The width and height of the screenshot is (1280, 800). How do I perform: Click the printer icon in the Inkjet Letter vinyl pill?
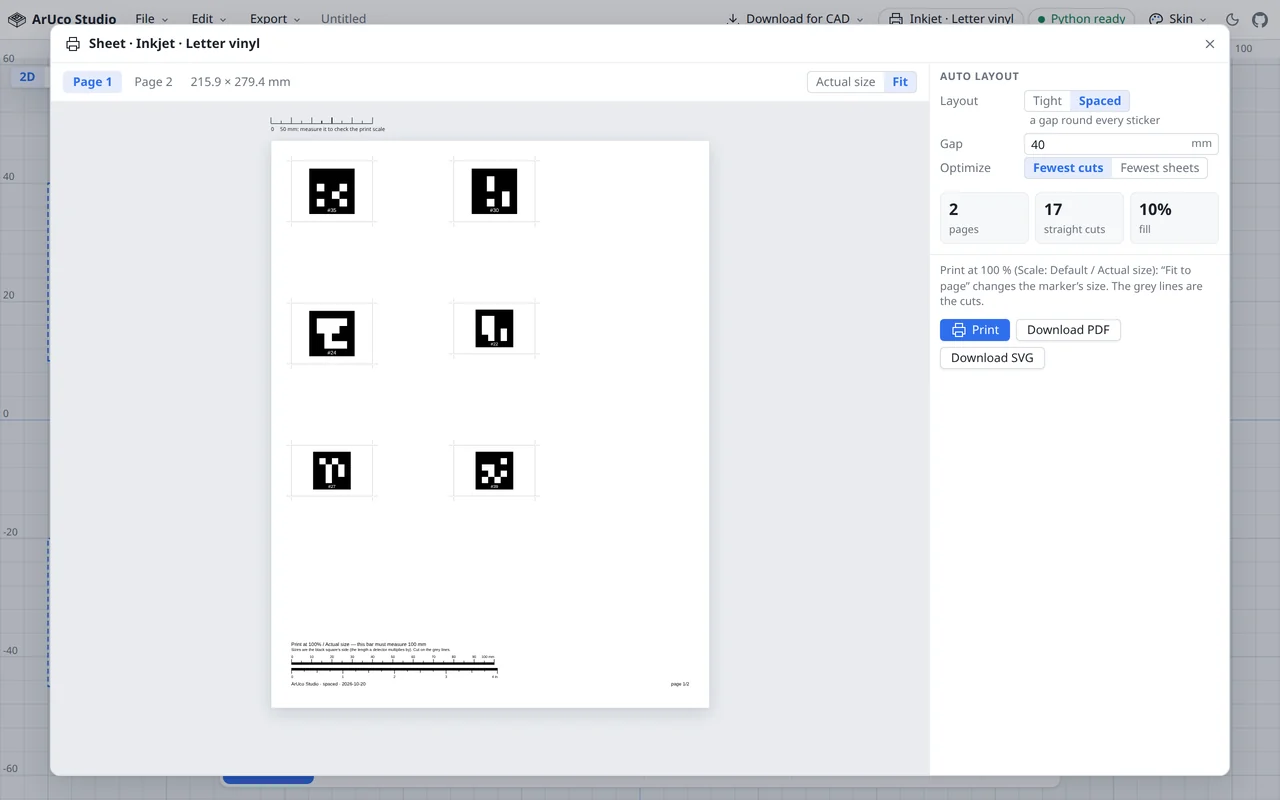[x=896, y=19]
